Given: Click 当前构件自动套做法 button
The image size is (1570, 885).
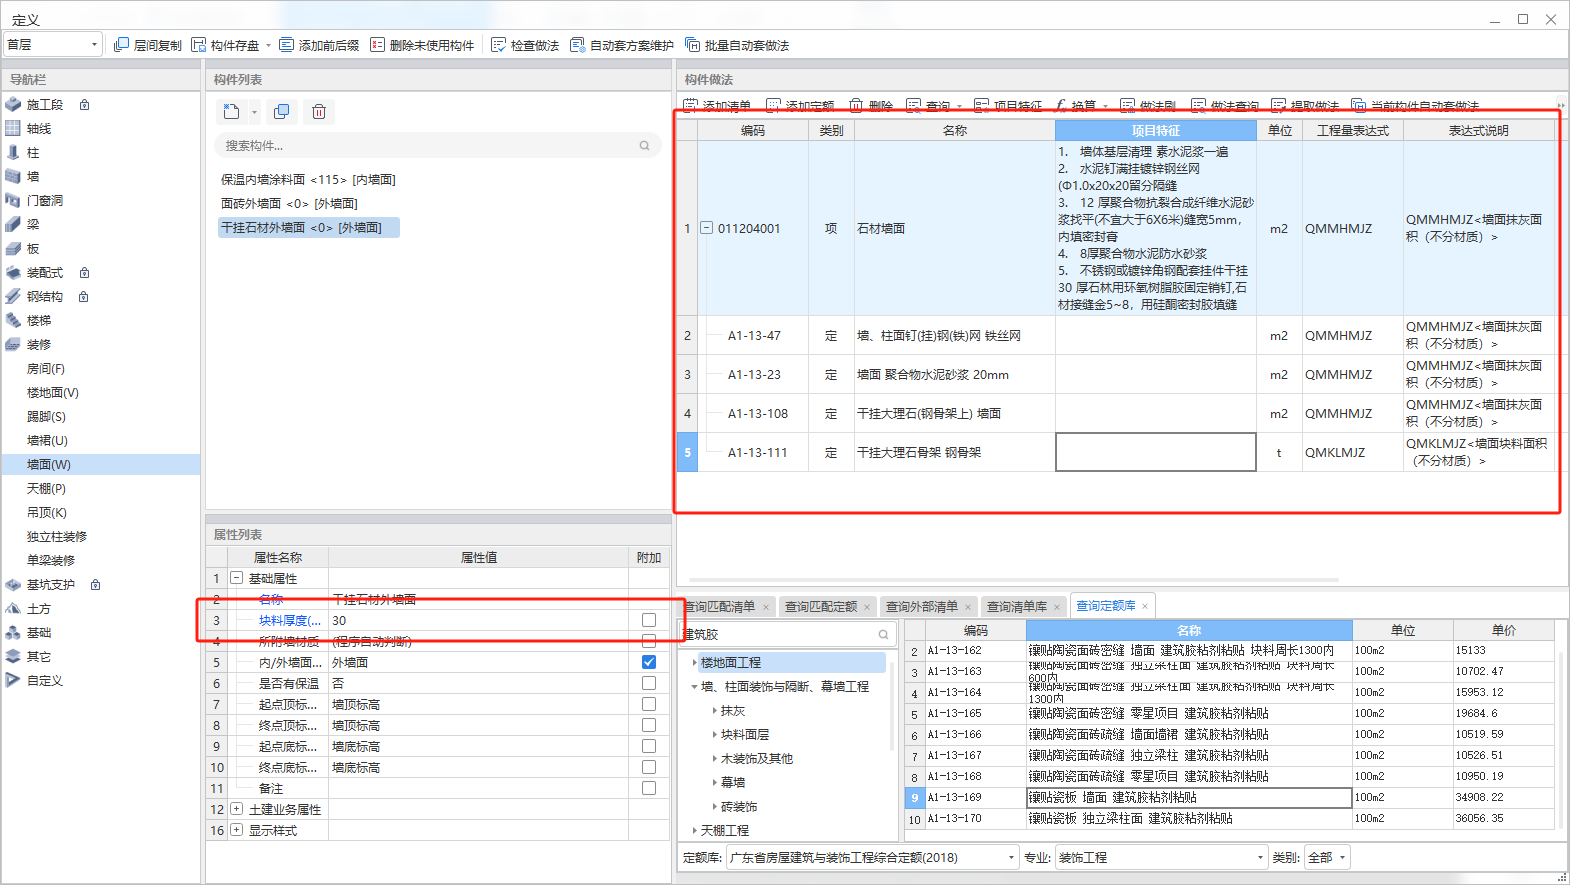Looking at the screenshot, I should [x=1415, y=105].
